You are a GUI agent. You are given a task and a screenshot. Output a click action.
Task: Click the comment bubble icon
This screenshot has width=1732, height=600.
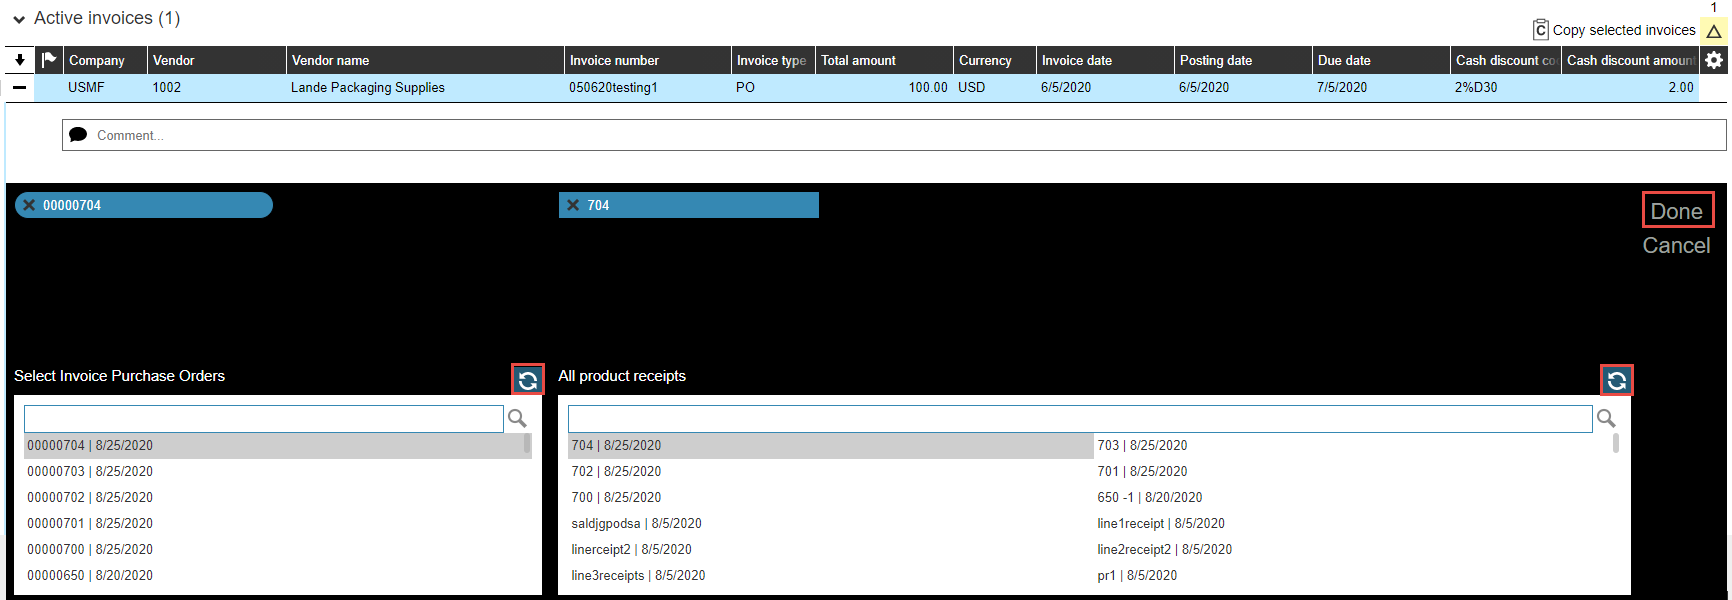pos(78,135)
